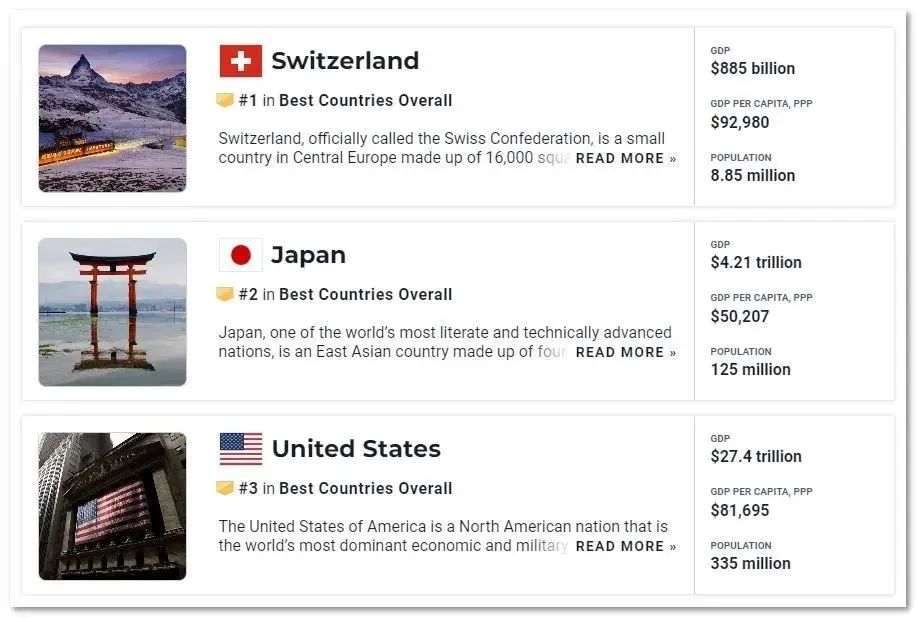Click the Switzerland flag icon

click(240, 61)
